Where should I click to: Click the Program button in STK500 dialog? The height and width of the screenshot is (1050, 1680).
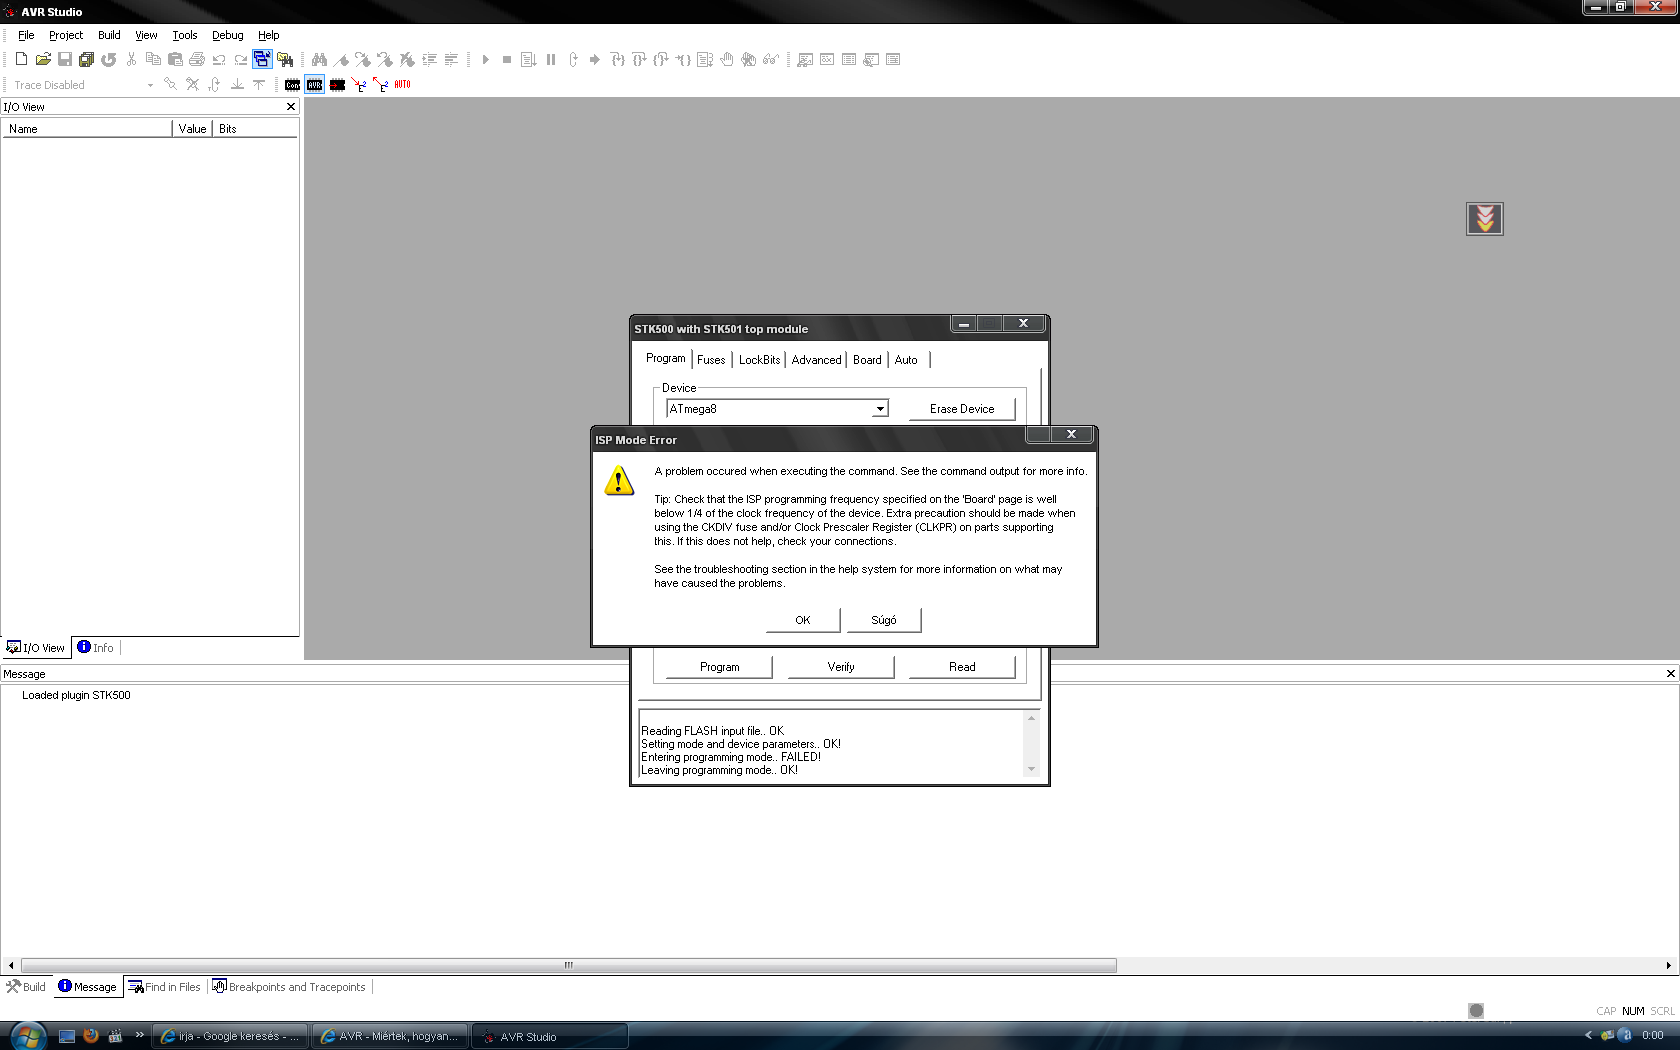coord(720,667)
